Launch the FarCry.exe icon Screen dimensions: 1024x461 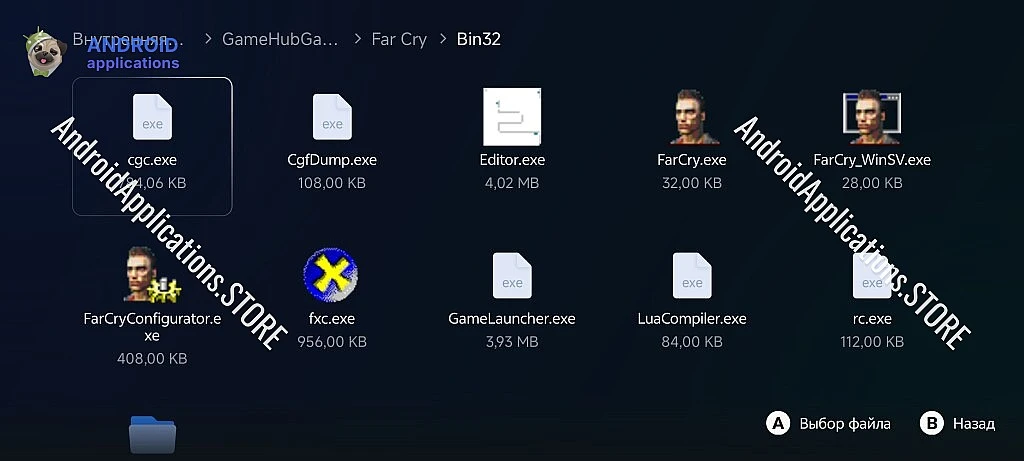click(692, 116)
